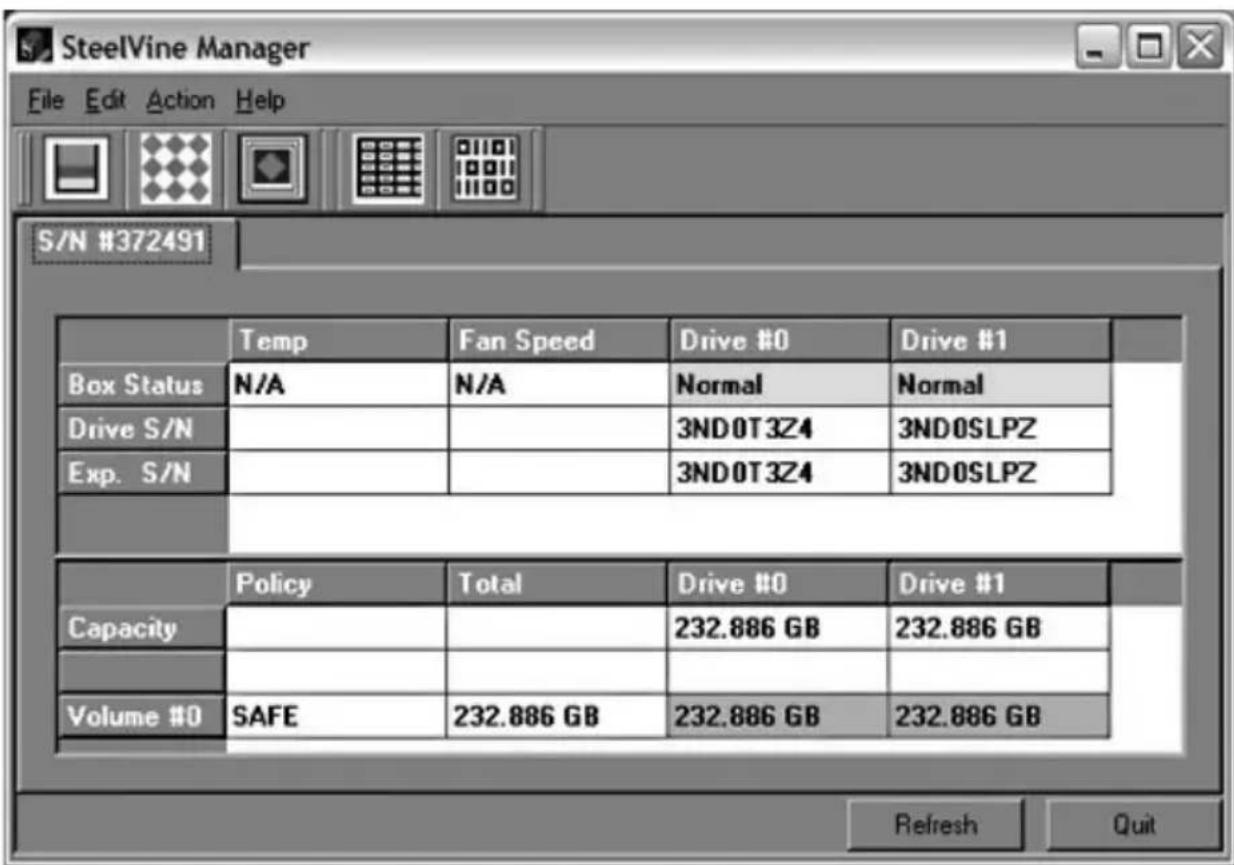
Task: Click the SteelVine Manager title bar icon
Action: pos(38,47)
